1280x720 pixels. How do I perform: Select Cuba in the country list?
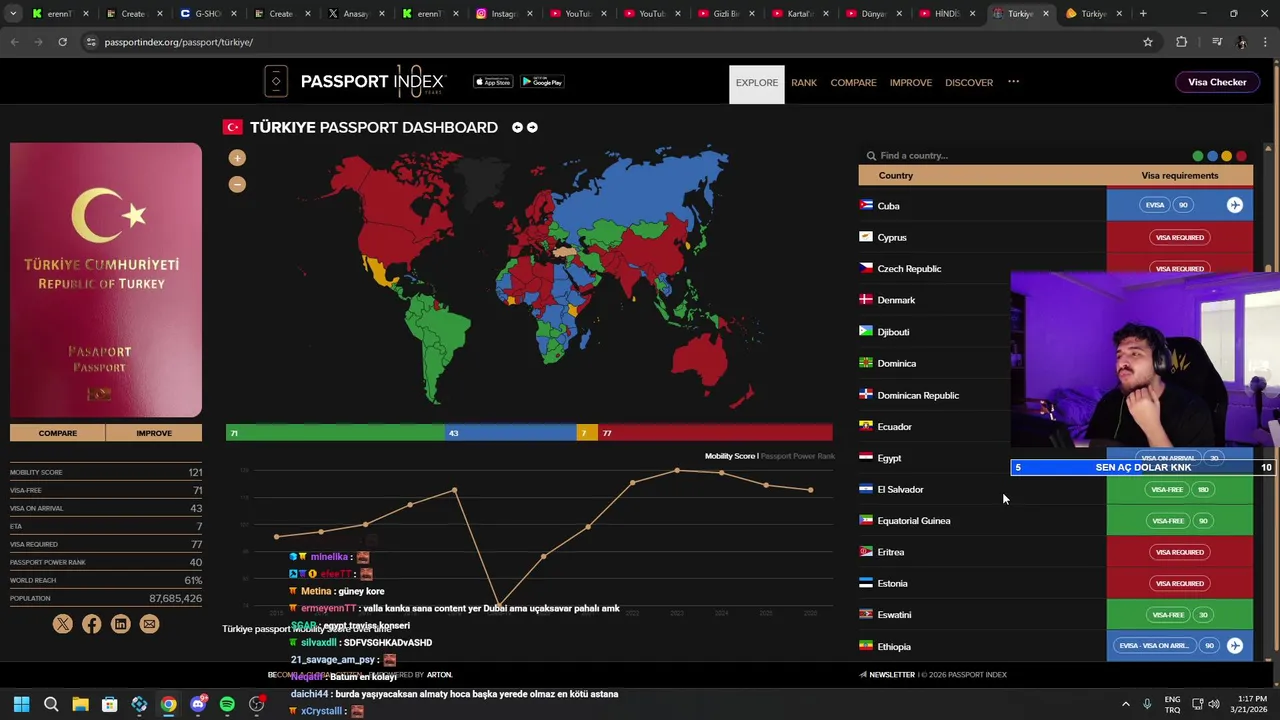[888, 206]
